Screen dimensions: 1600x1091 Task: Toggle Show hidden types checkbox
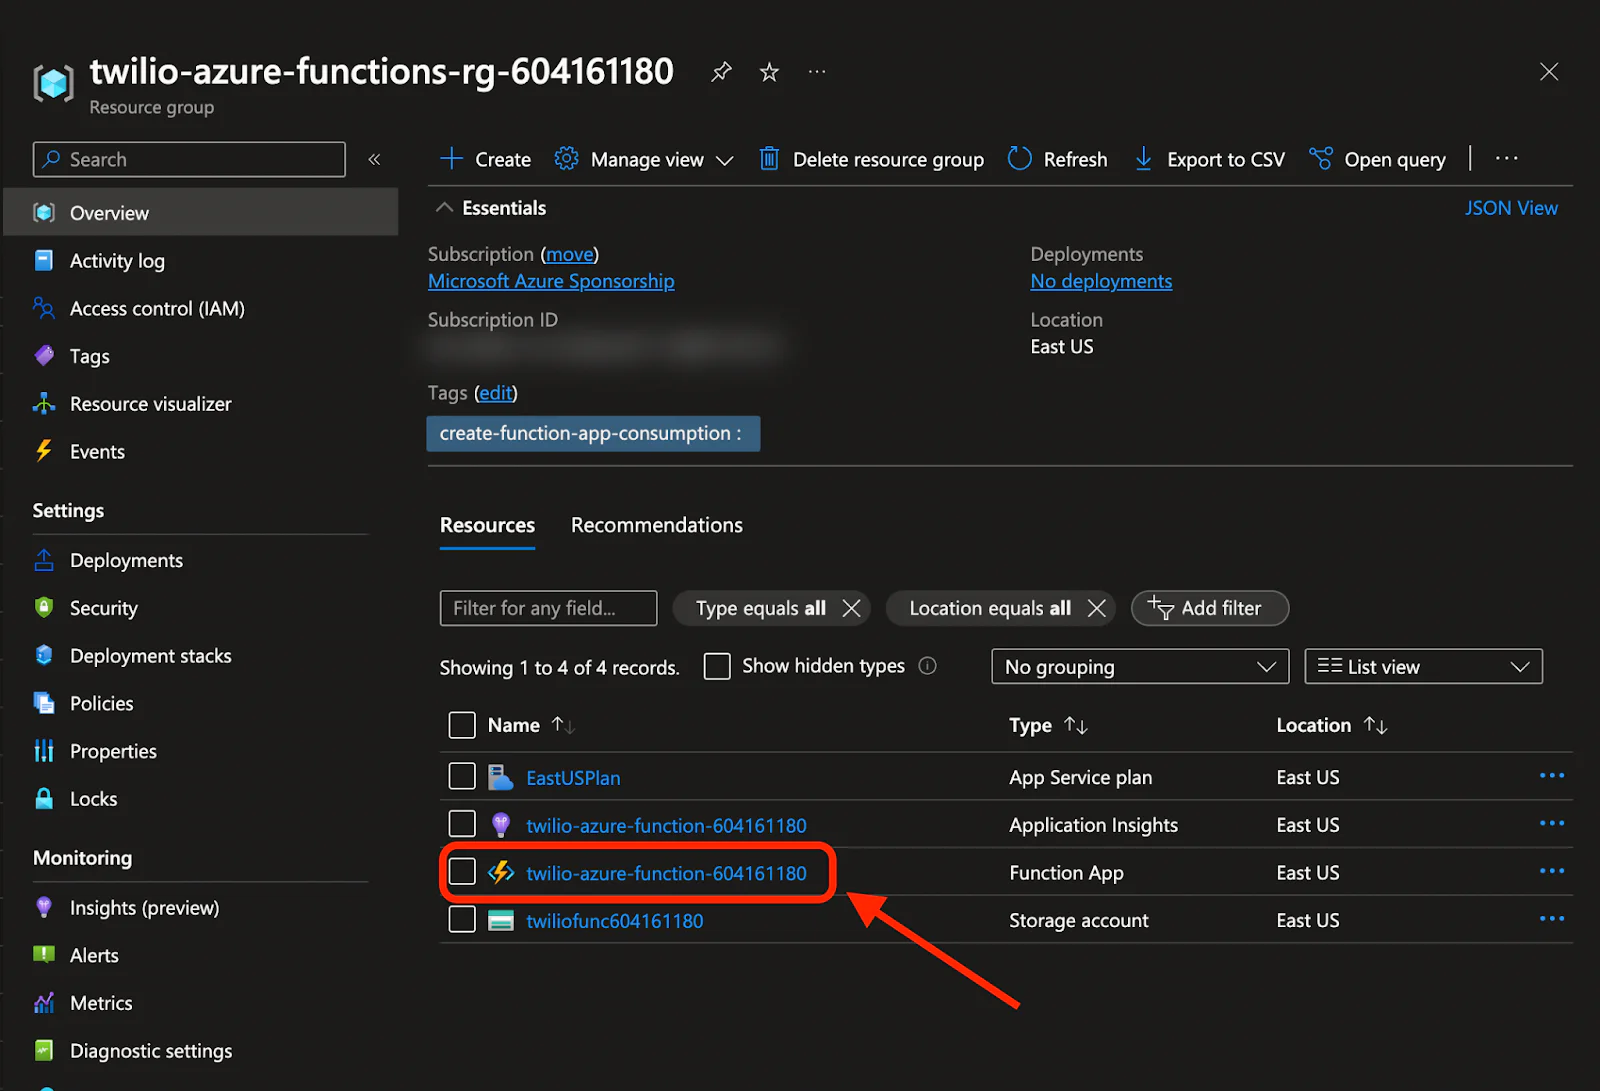(x=717, y=666)
